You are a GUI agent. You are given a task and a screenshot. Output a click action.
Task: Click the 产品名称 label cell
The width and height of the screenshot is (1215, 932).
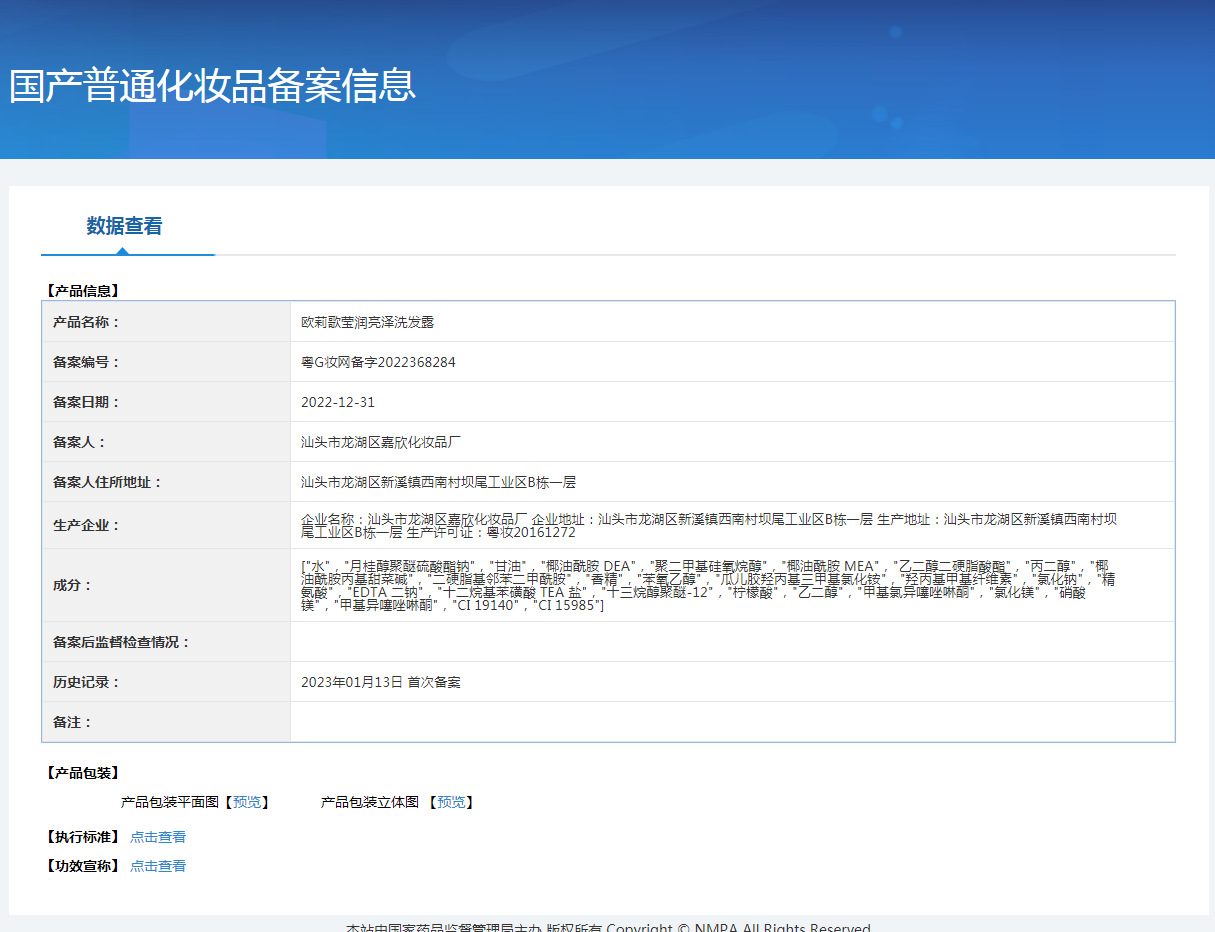86,322
